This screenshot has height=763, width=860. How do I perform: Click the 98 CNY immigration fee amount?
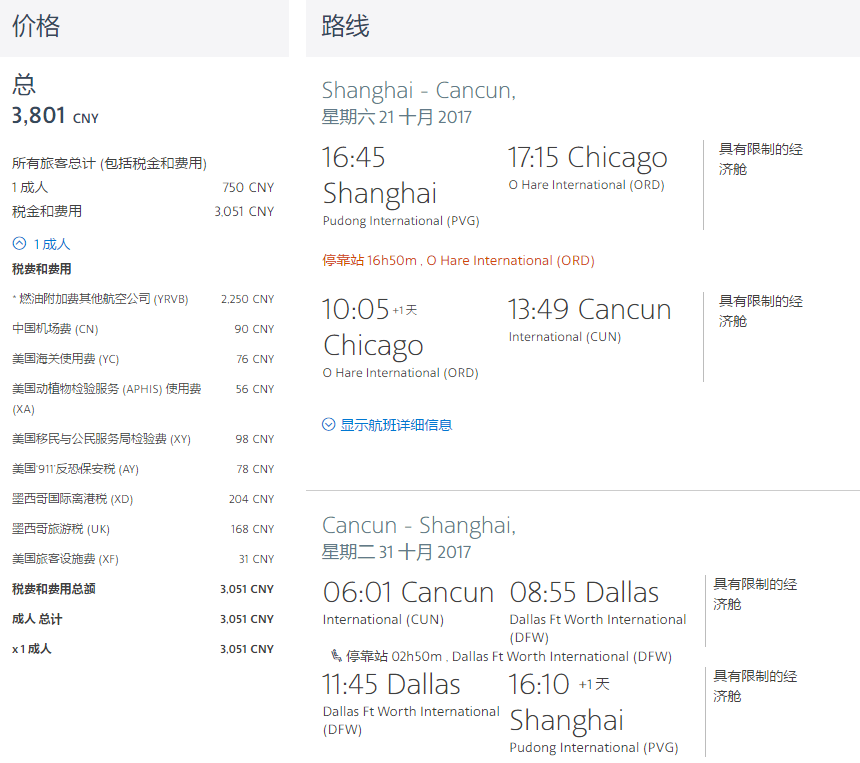tap(254, 439)
